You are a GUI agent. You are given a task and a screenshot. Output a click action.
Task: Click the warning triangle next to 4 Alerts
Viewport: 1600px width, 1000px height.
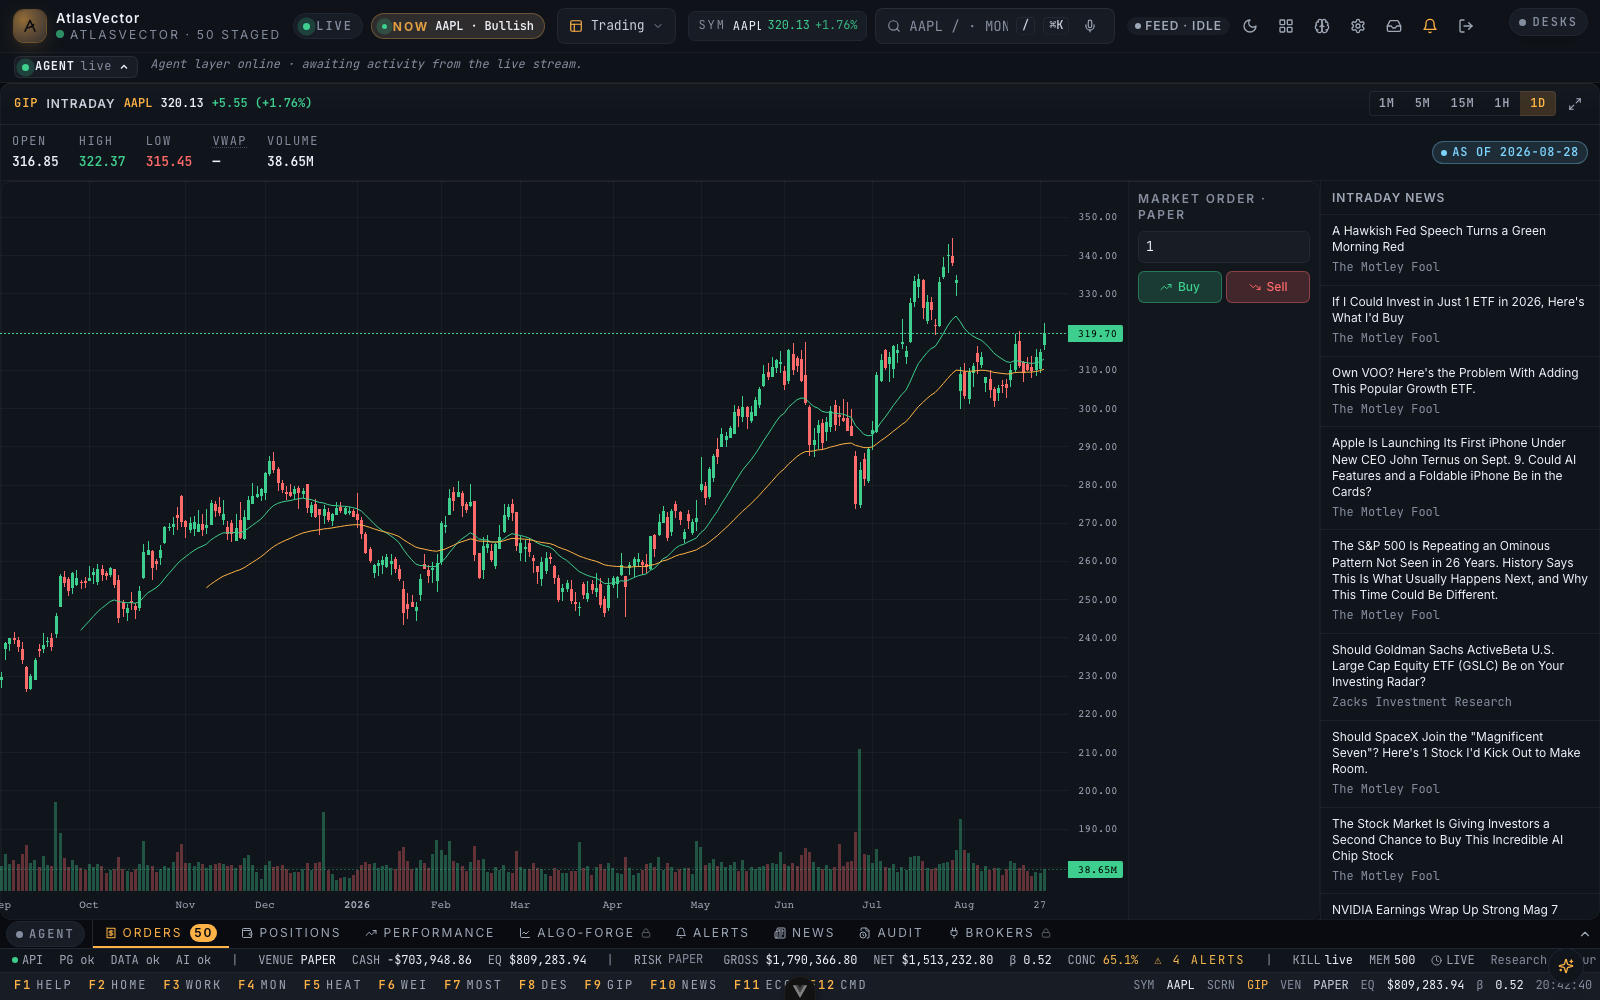pyautogui.click(x=1158, y=960)
